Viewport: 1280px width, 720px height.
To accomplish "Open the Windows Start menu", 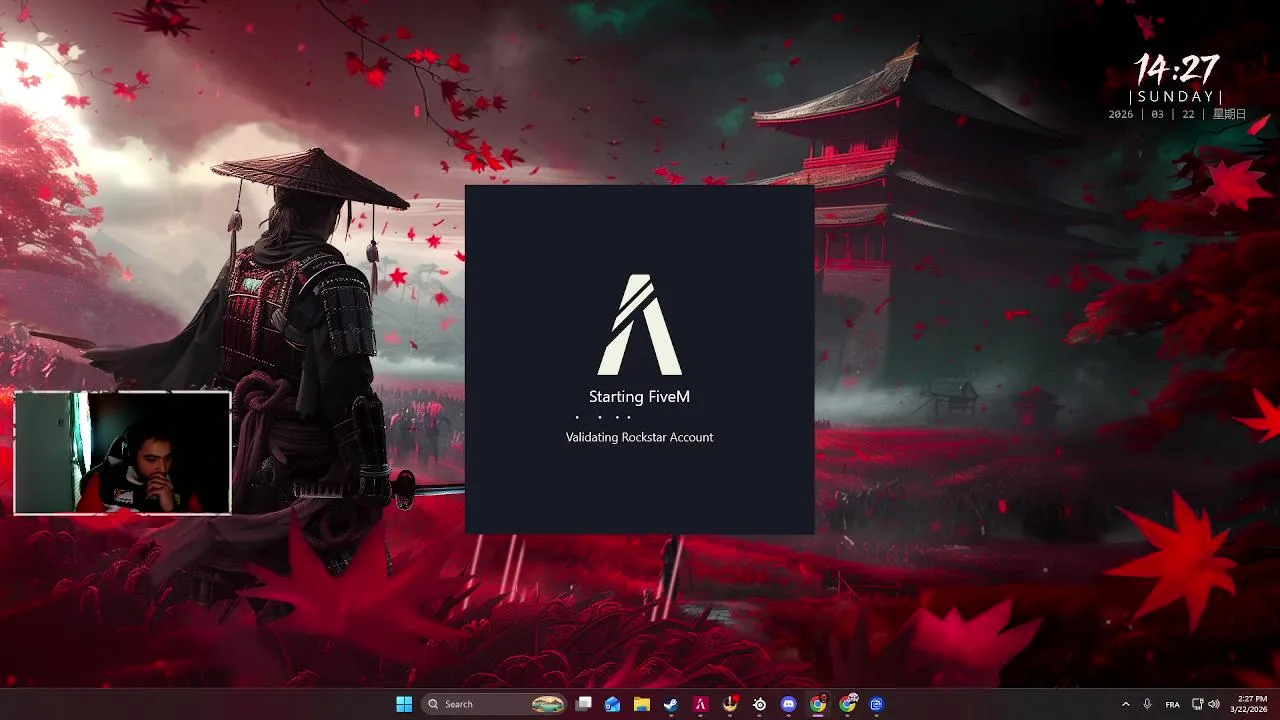I will [x=404, y=704].
